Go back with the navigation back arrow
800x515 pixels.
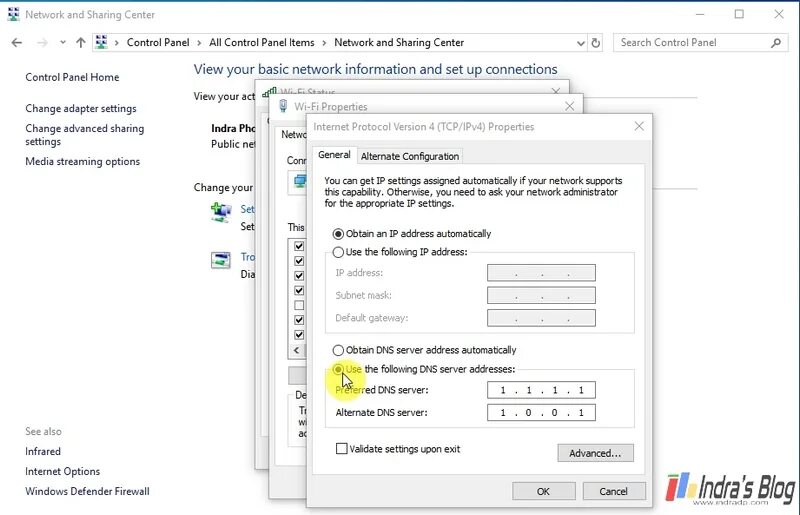coord(17,43)
